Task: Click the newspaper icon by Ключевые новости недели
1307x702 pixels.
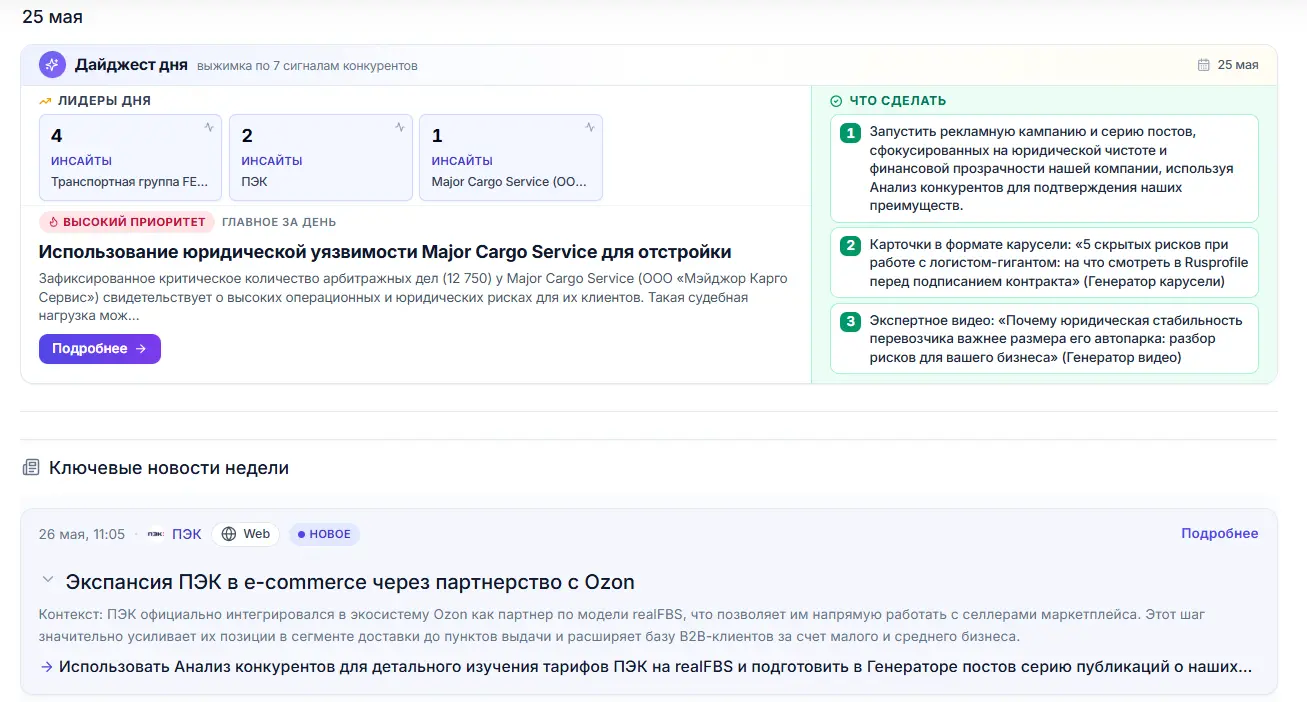Action: [x=31, y=468]
